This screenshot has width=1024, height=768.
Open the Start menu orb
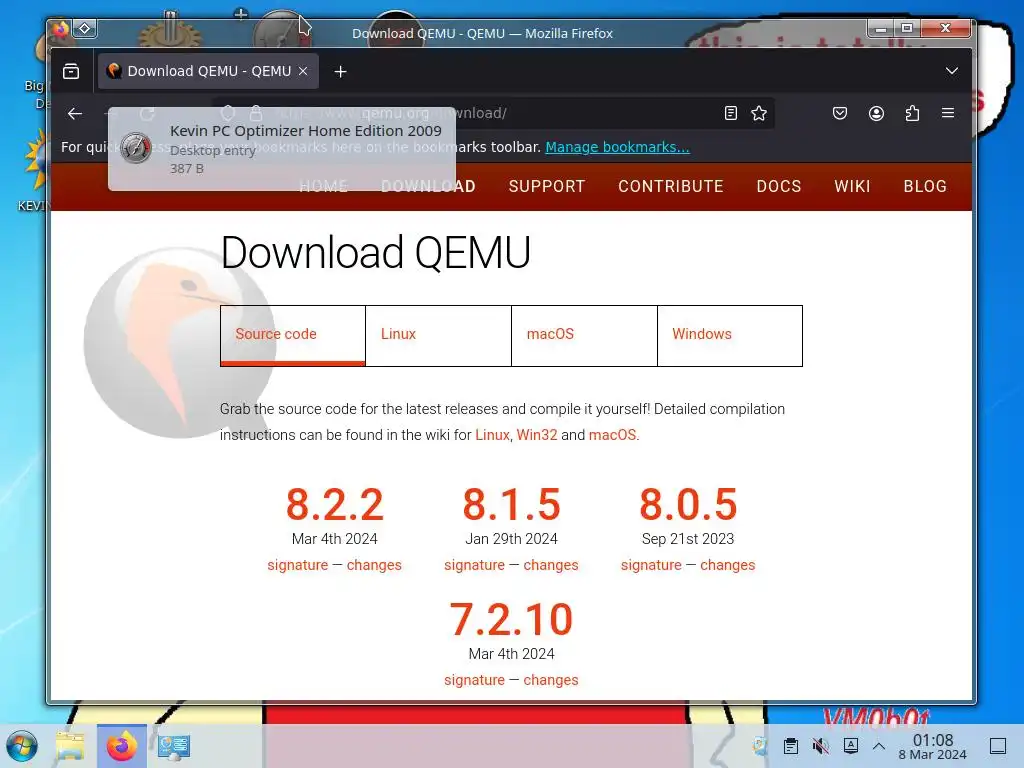click(x=22, y=746)
